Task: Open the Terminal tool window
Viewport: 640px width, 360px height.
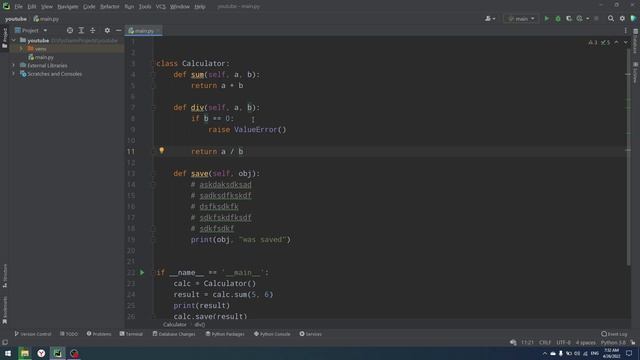Action: (x=131, y=334)
